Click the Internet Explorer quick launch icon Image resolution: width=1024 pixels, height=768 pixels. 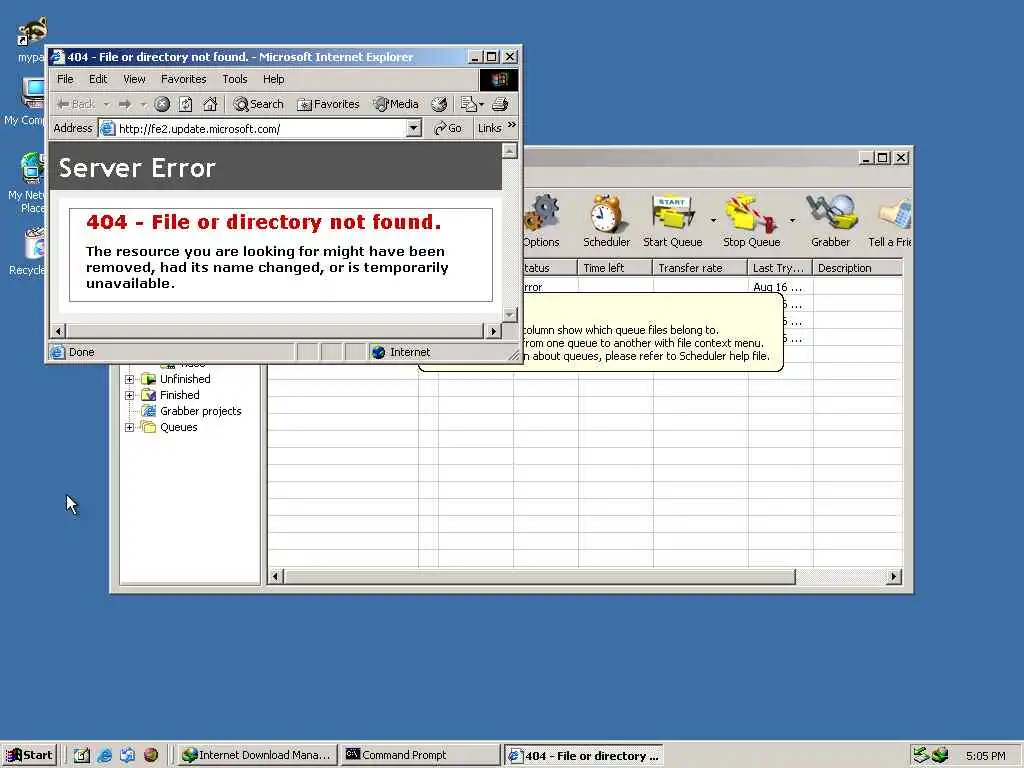click(x=104, y=756)
